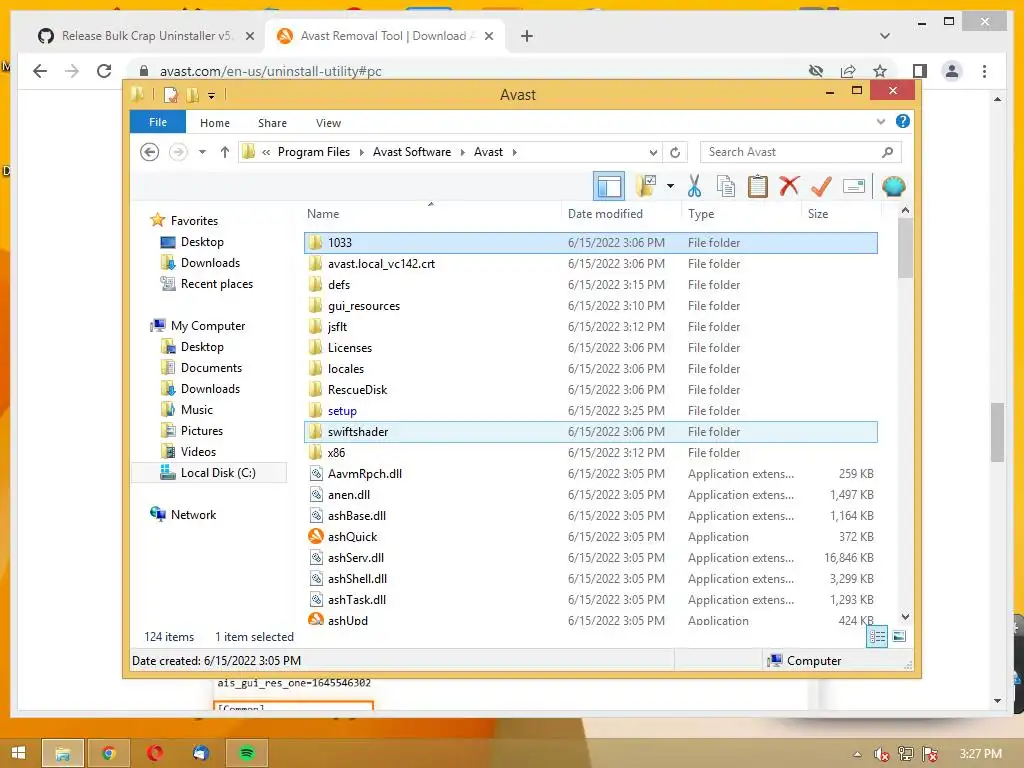Open the Home ribbon tab
1024x768 pixels.
tap(215, 123)
